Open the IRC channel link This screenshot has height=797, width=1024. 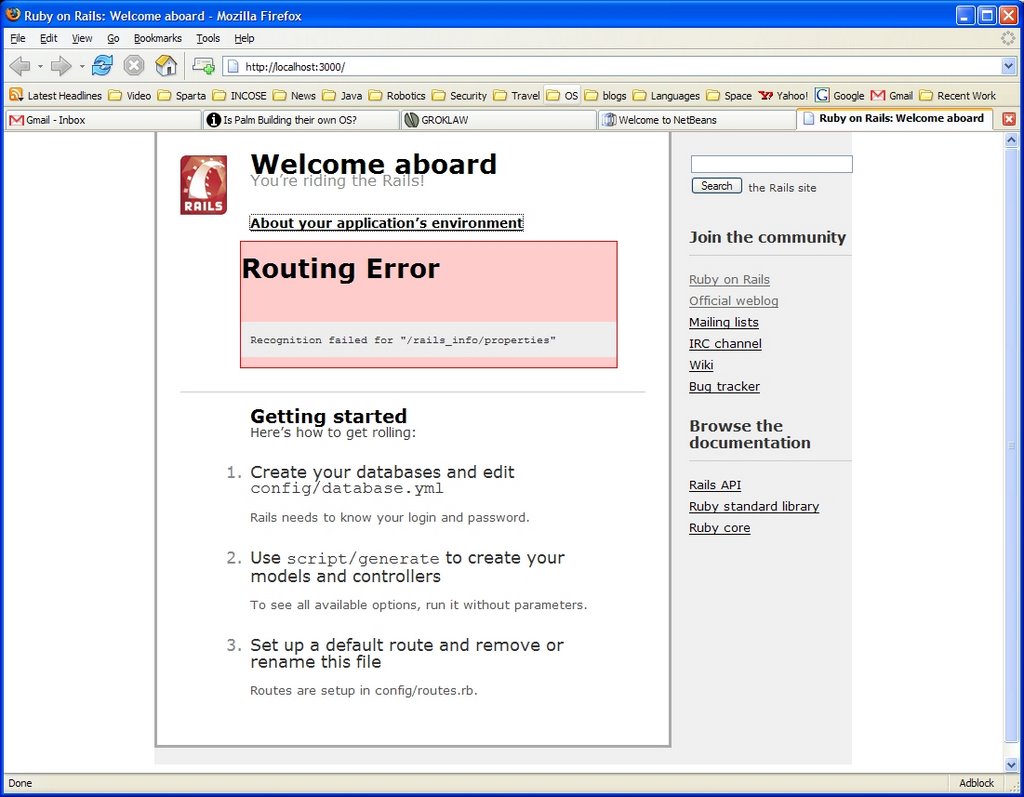[725, 344]
